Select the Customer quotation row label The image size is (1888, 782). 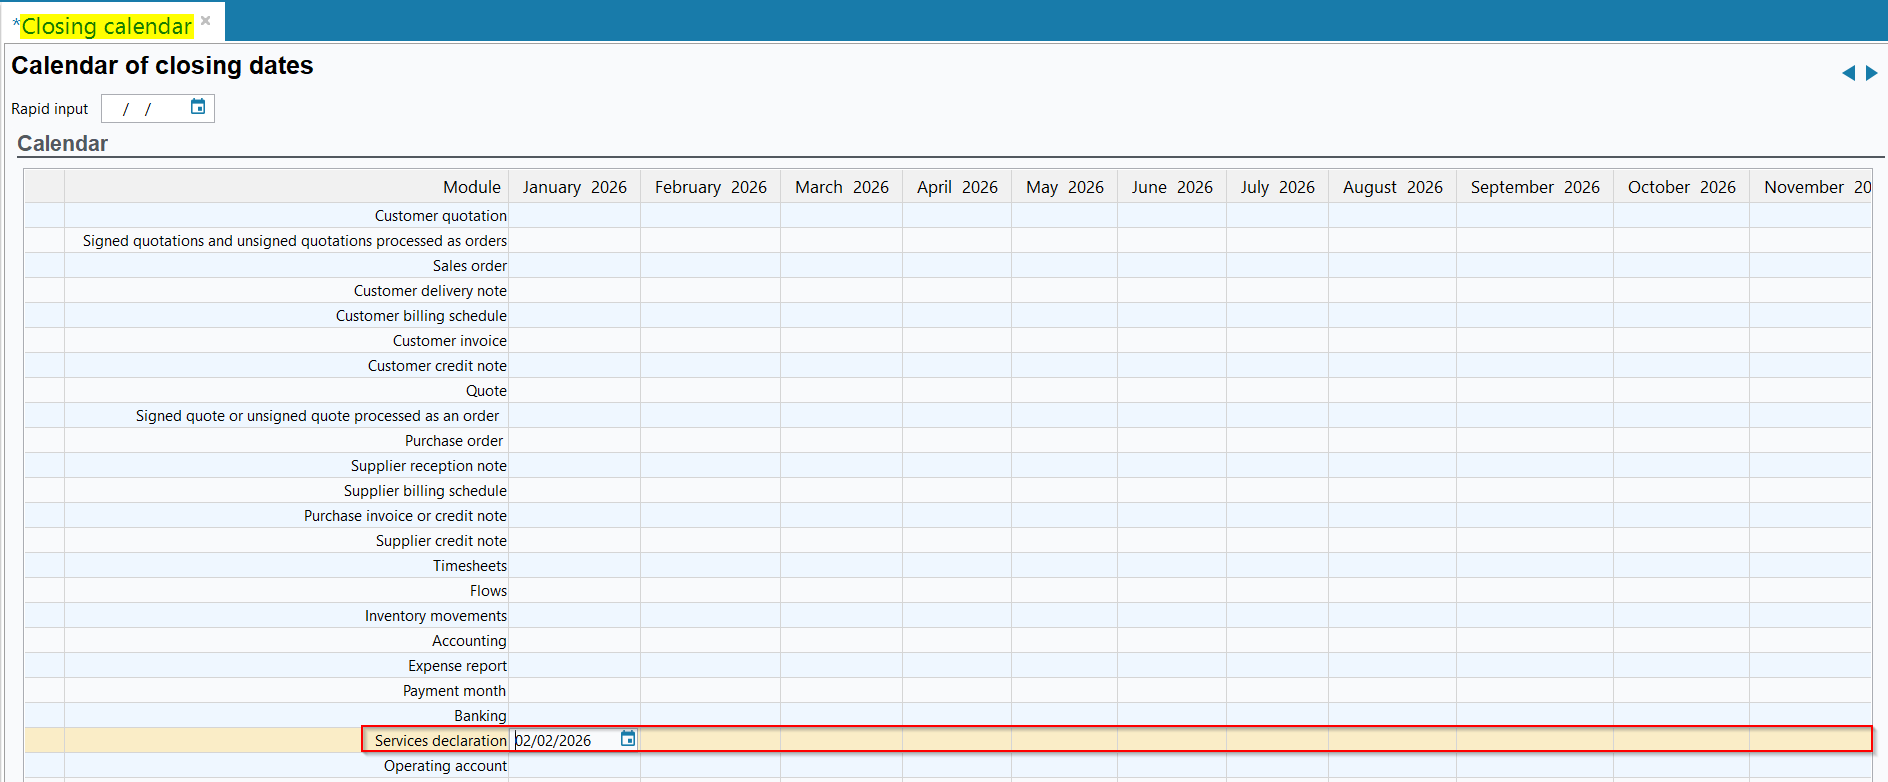click(440, 216)
